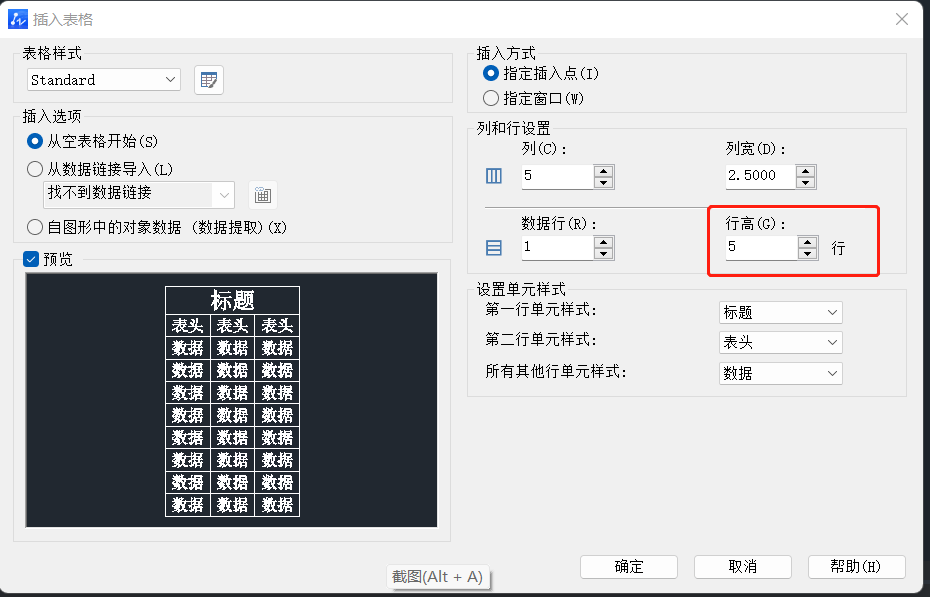
Task: Click the columns icon beside 列(C)
Action: [494, 175]
